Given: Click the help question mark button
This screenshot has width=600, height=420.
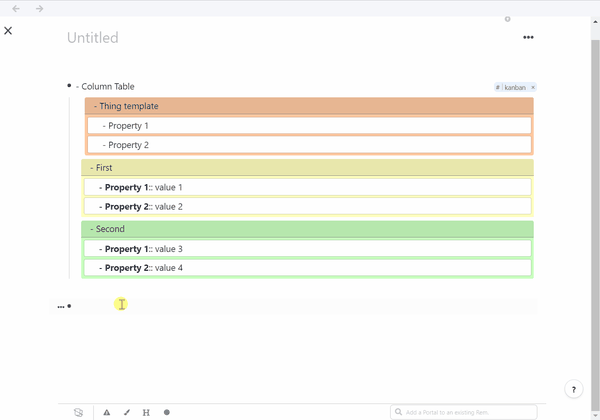Looking at the screenshot, I should pyautogui.click(x=574, y=390).
